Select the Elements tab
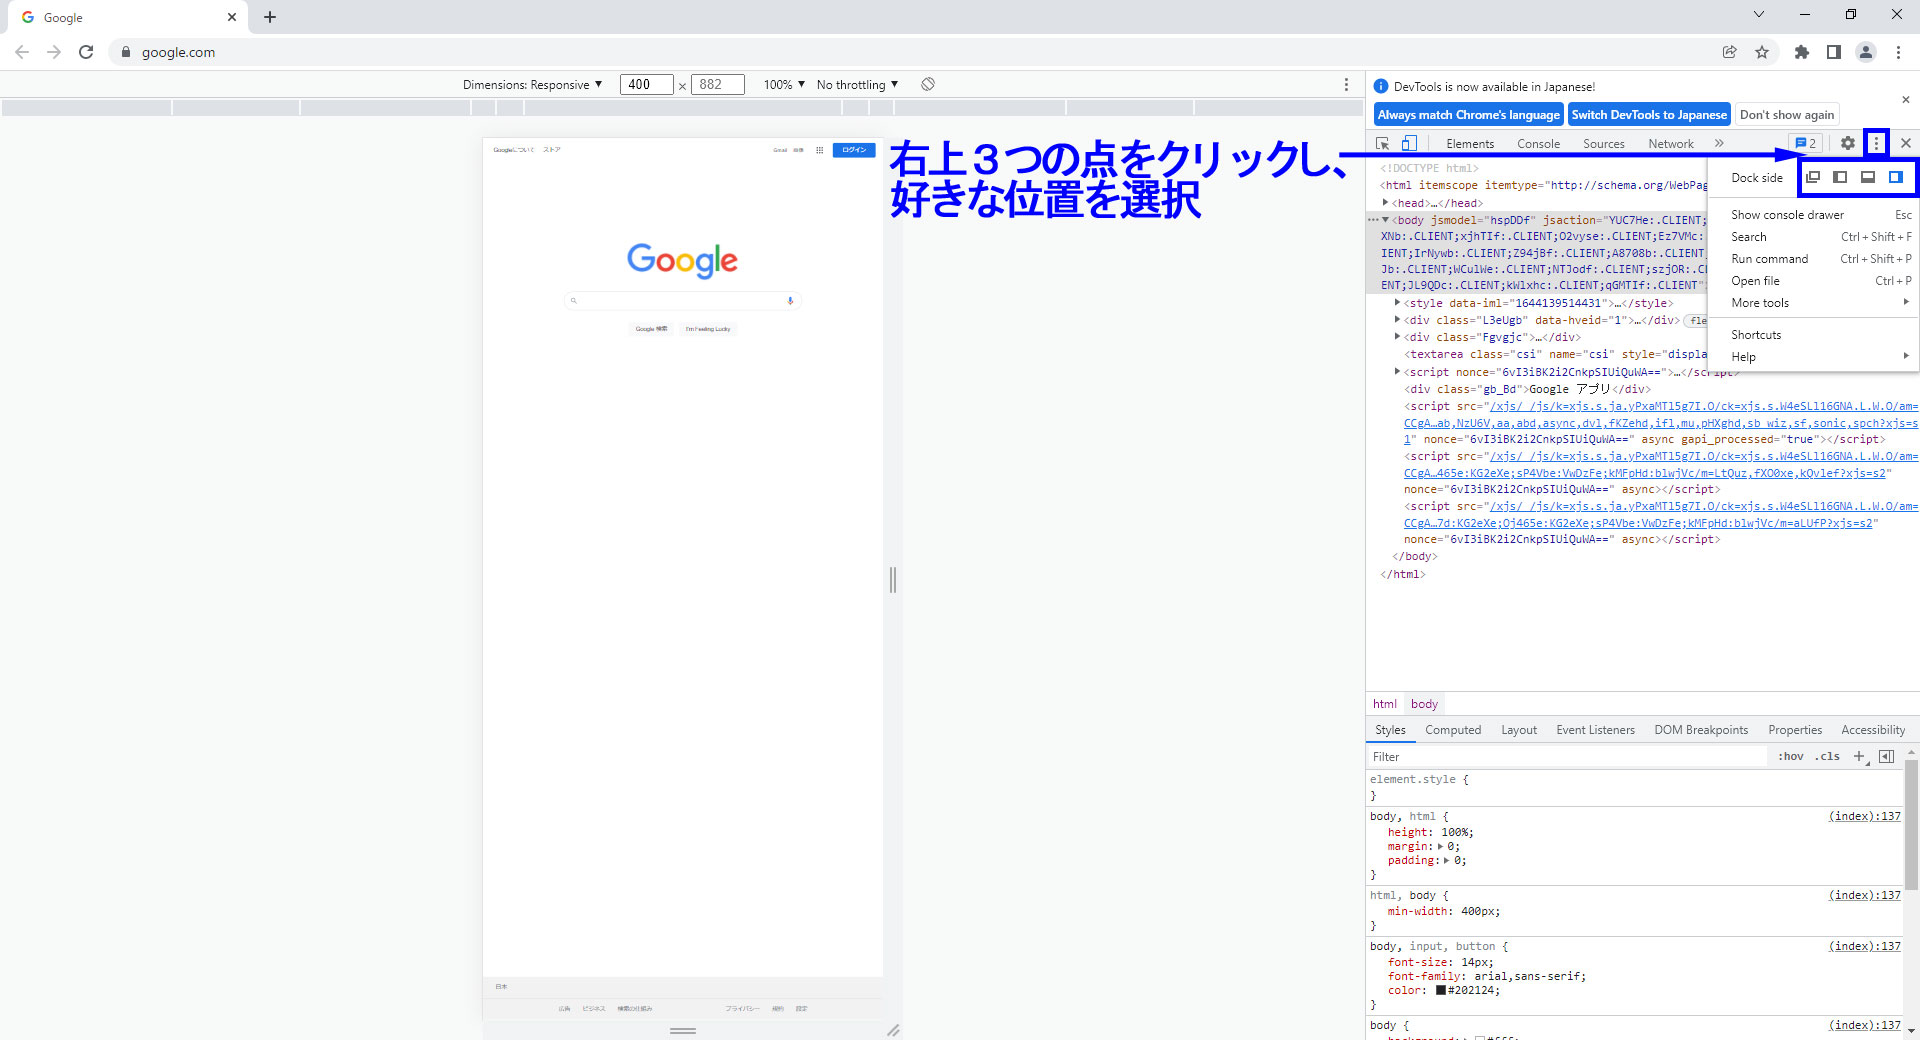The height and width of the screenshot is (1040, 1920). [x=1470, y=144]
